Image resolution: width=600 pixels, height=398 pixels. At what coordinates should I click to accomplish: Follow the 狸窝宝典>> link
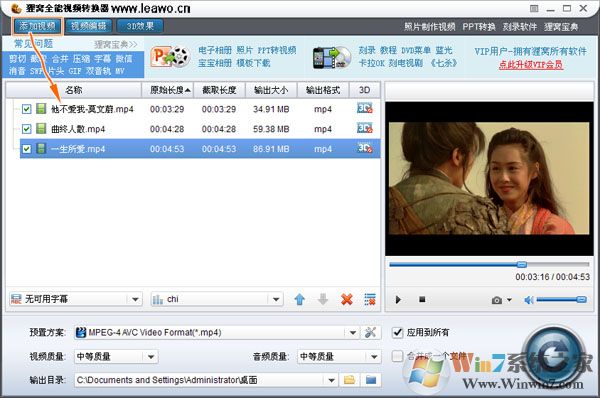116,44
